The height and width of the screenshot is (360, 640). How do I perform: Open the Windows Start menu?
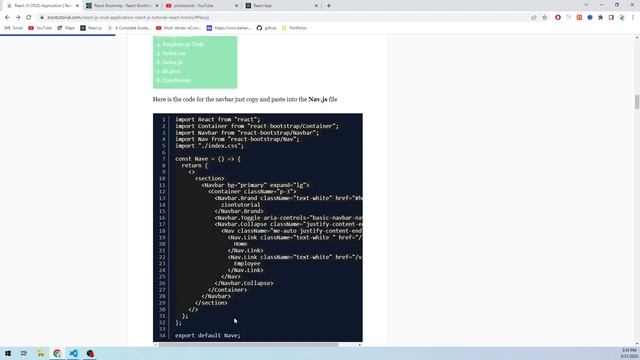(x=8, y=353)
